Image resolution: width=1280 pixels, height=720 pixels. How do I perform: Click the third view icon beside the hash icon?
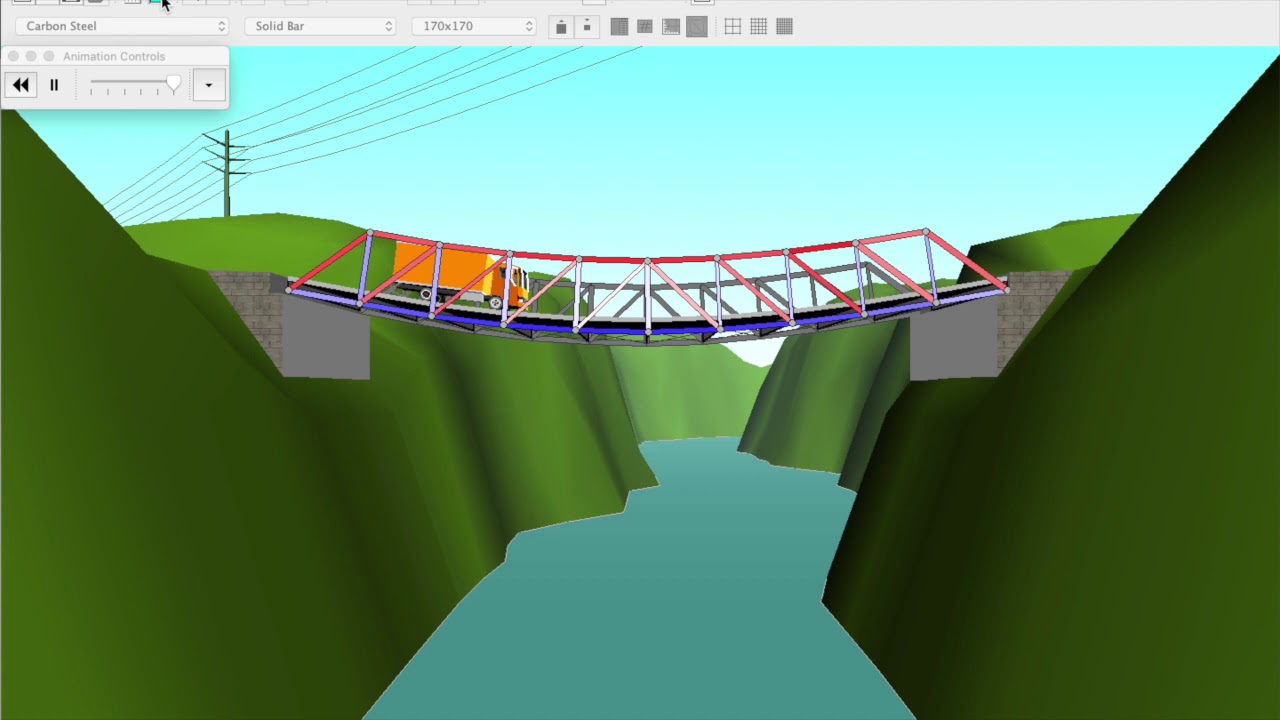point(671,27)
